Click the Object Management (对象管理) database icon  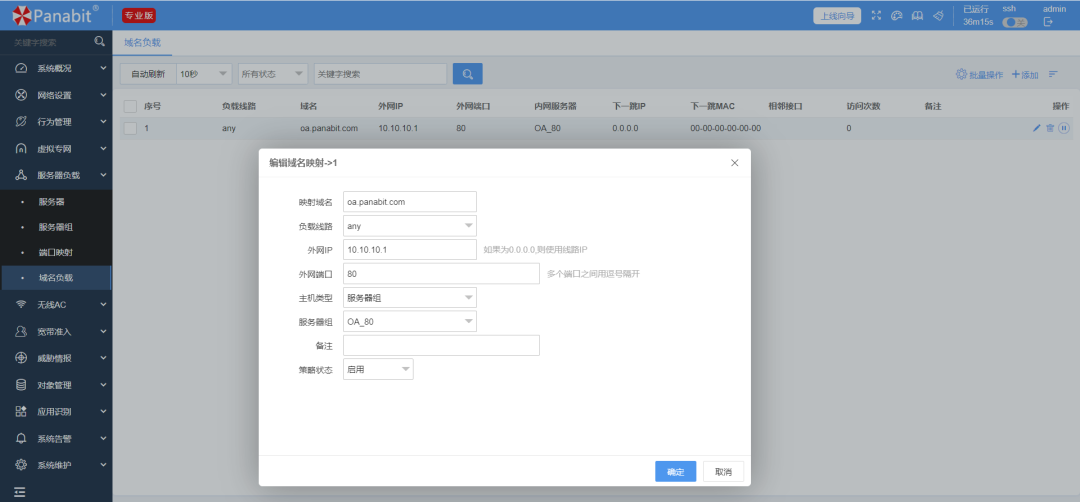21,385
